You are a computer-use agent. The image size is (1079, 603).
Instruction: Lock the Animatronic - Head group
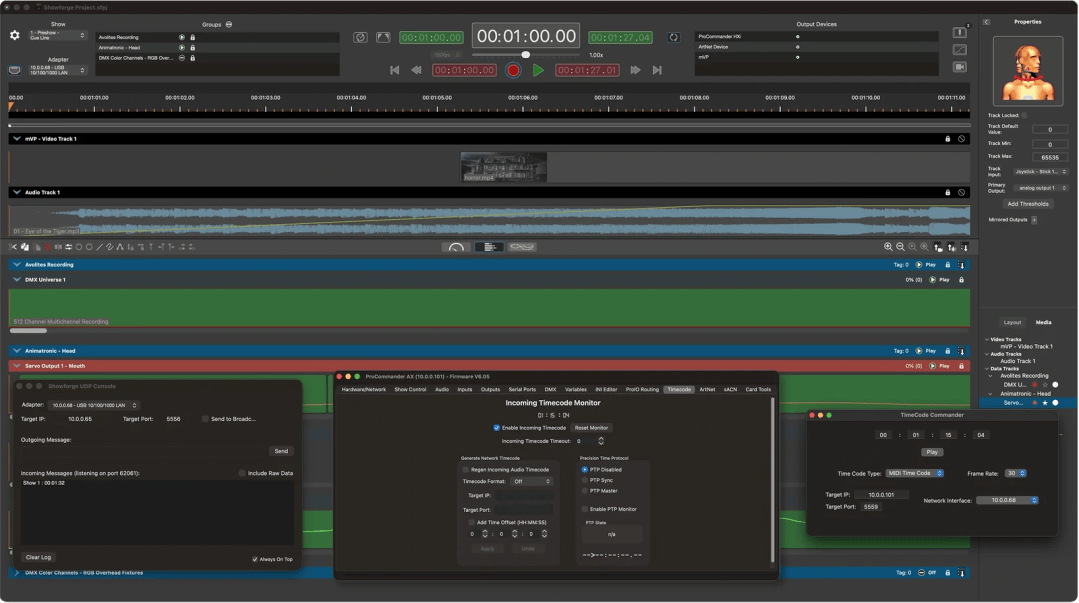click(193, 47)
